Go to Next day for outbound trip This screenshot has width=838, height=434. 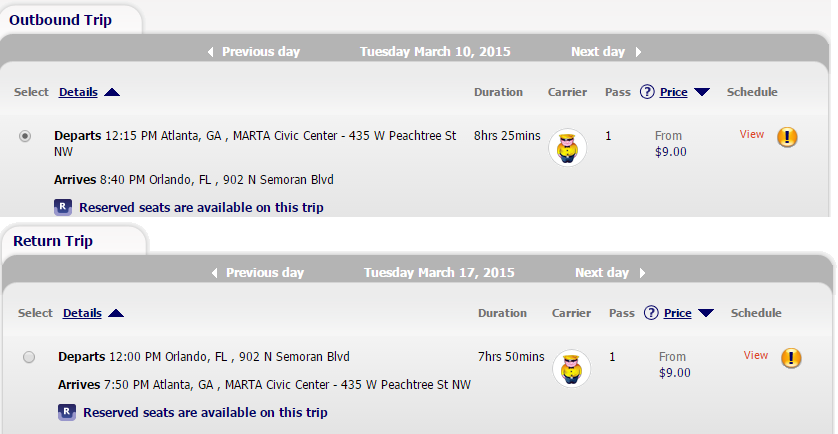click(x=606, y=52)
